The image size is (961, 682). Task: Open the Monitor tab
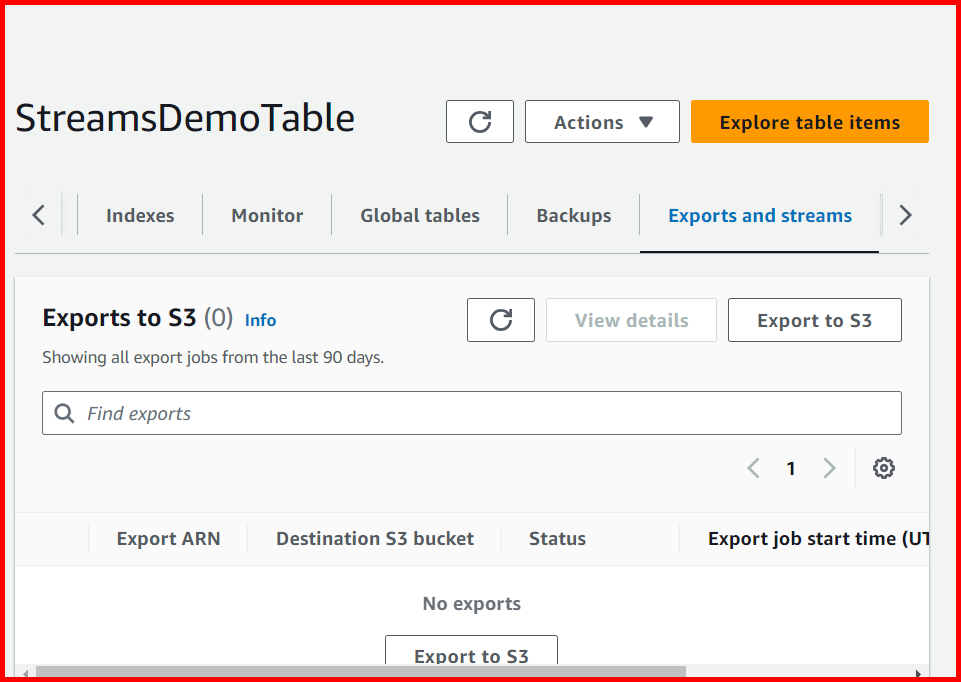tap(266, 214)
